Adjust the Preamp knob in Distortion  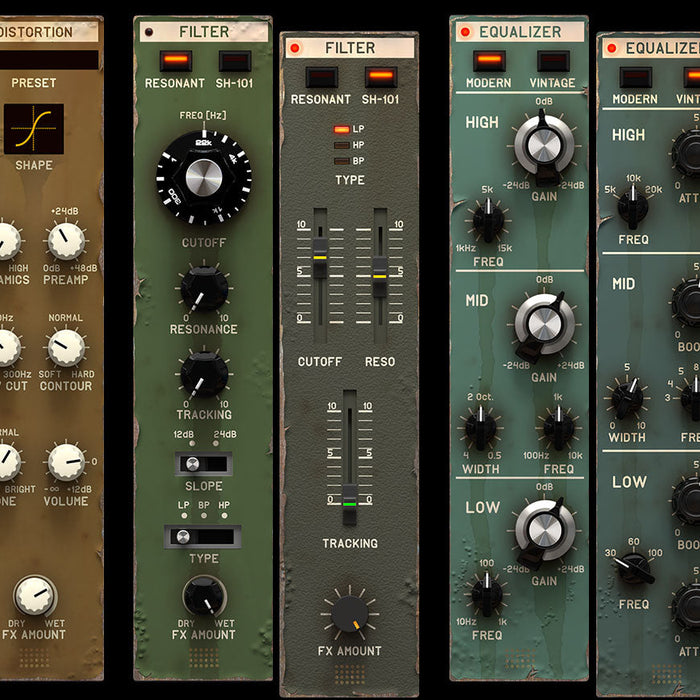pos(66,241)
